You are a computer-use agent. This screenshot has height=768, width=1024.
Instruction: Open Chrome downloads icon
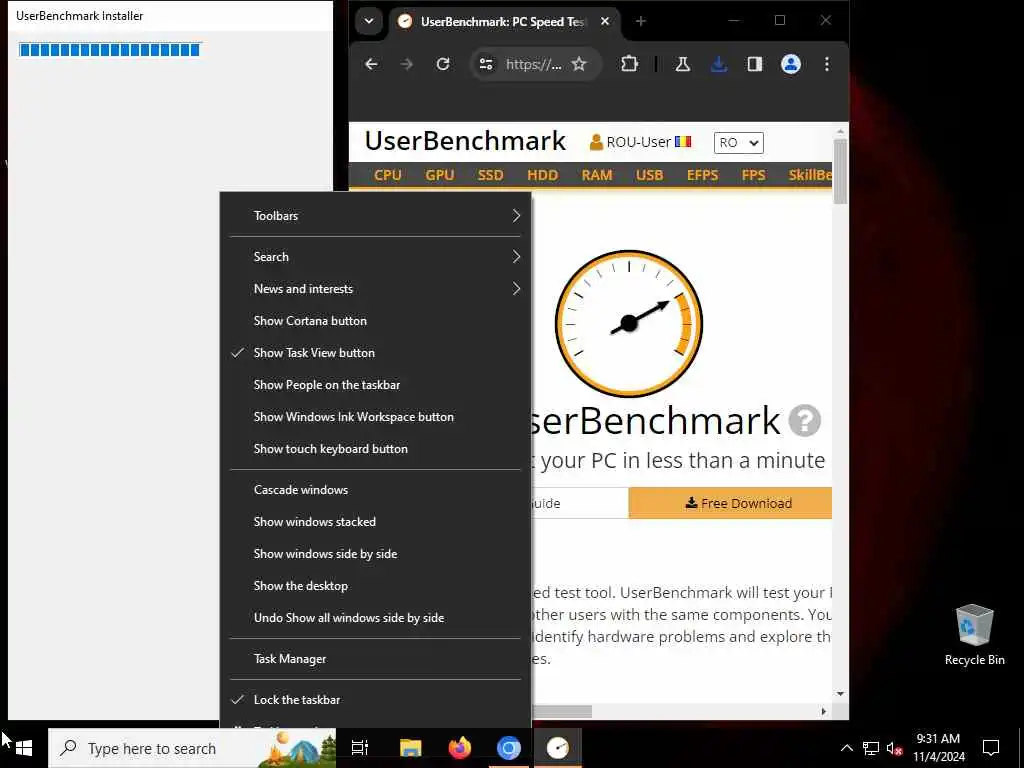pyautogui.click(x=718, y=64)
